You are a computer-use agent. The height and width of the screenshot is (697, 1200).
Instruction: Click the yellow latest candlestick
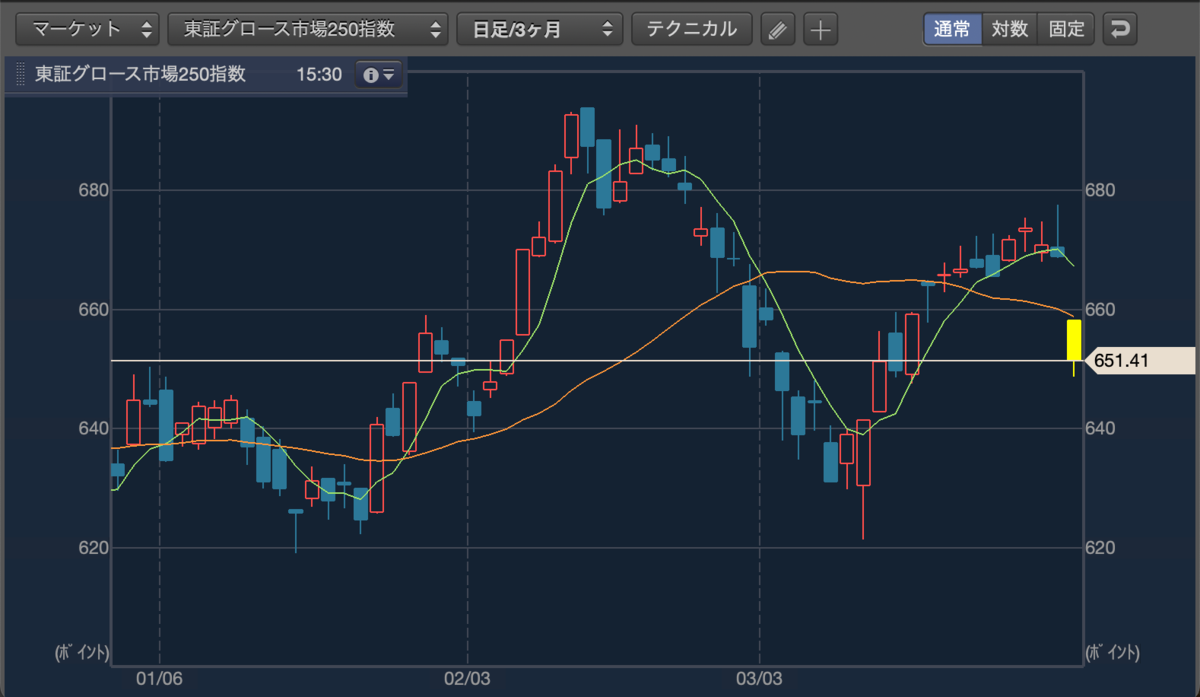coord(1074,340)
